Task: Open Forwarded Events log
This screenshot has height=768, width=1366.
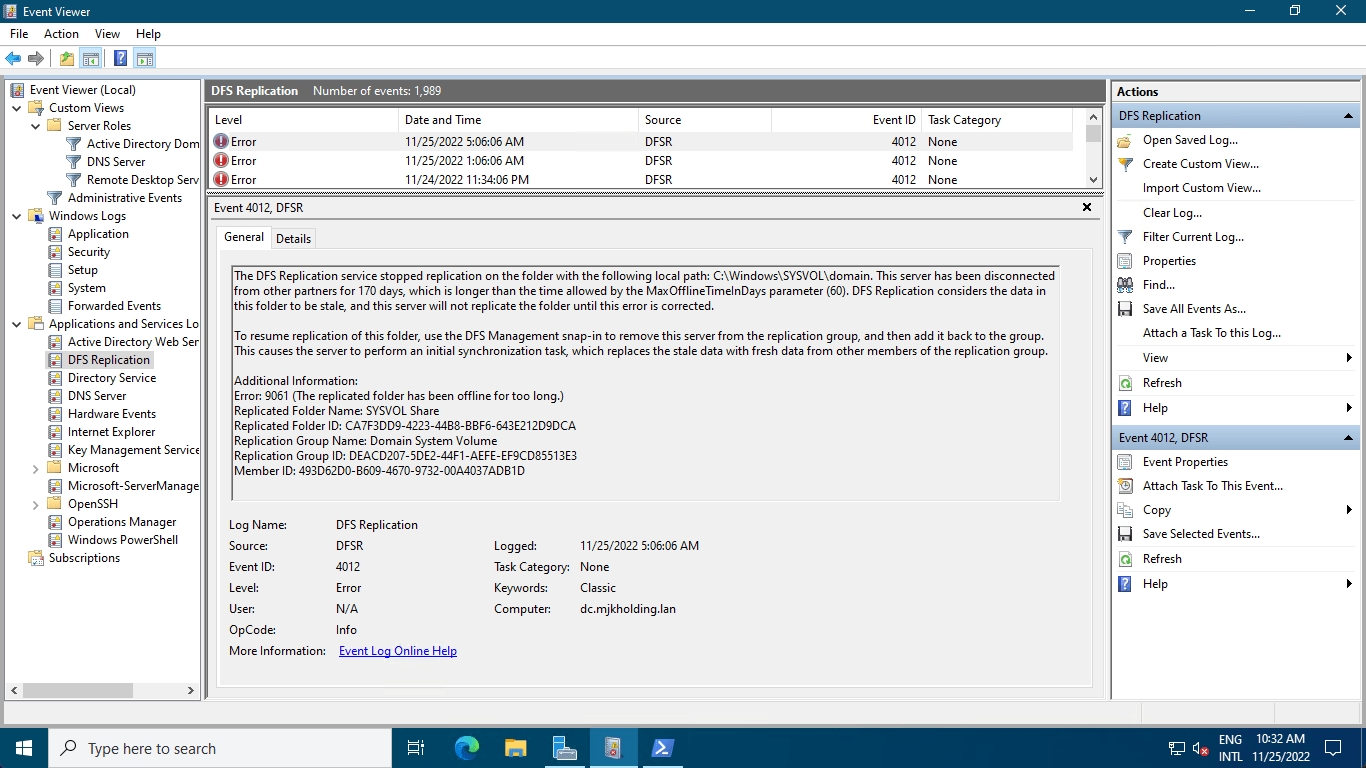Action: [x=114, y=306]
